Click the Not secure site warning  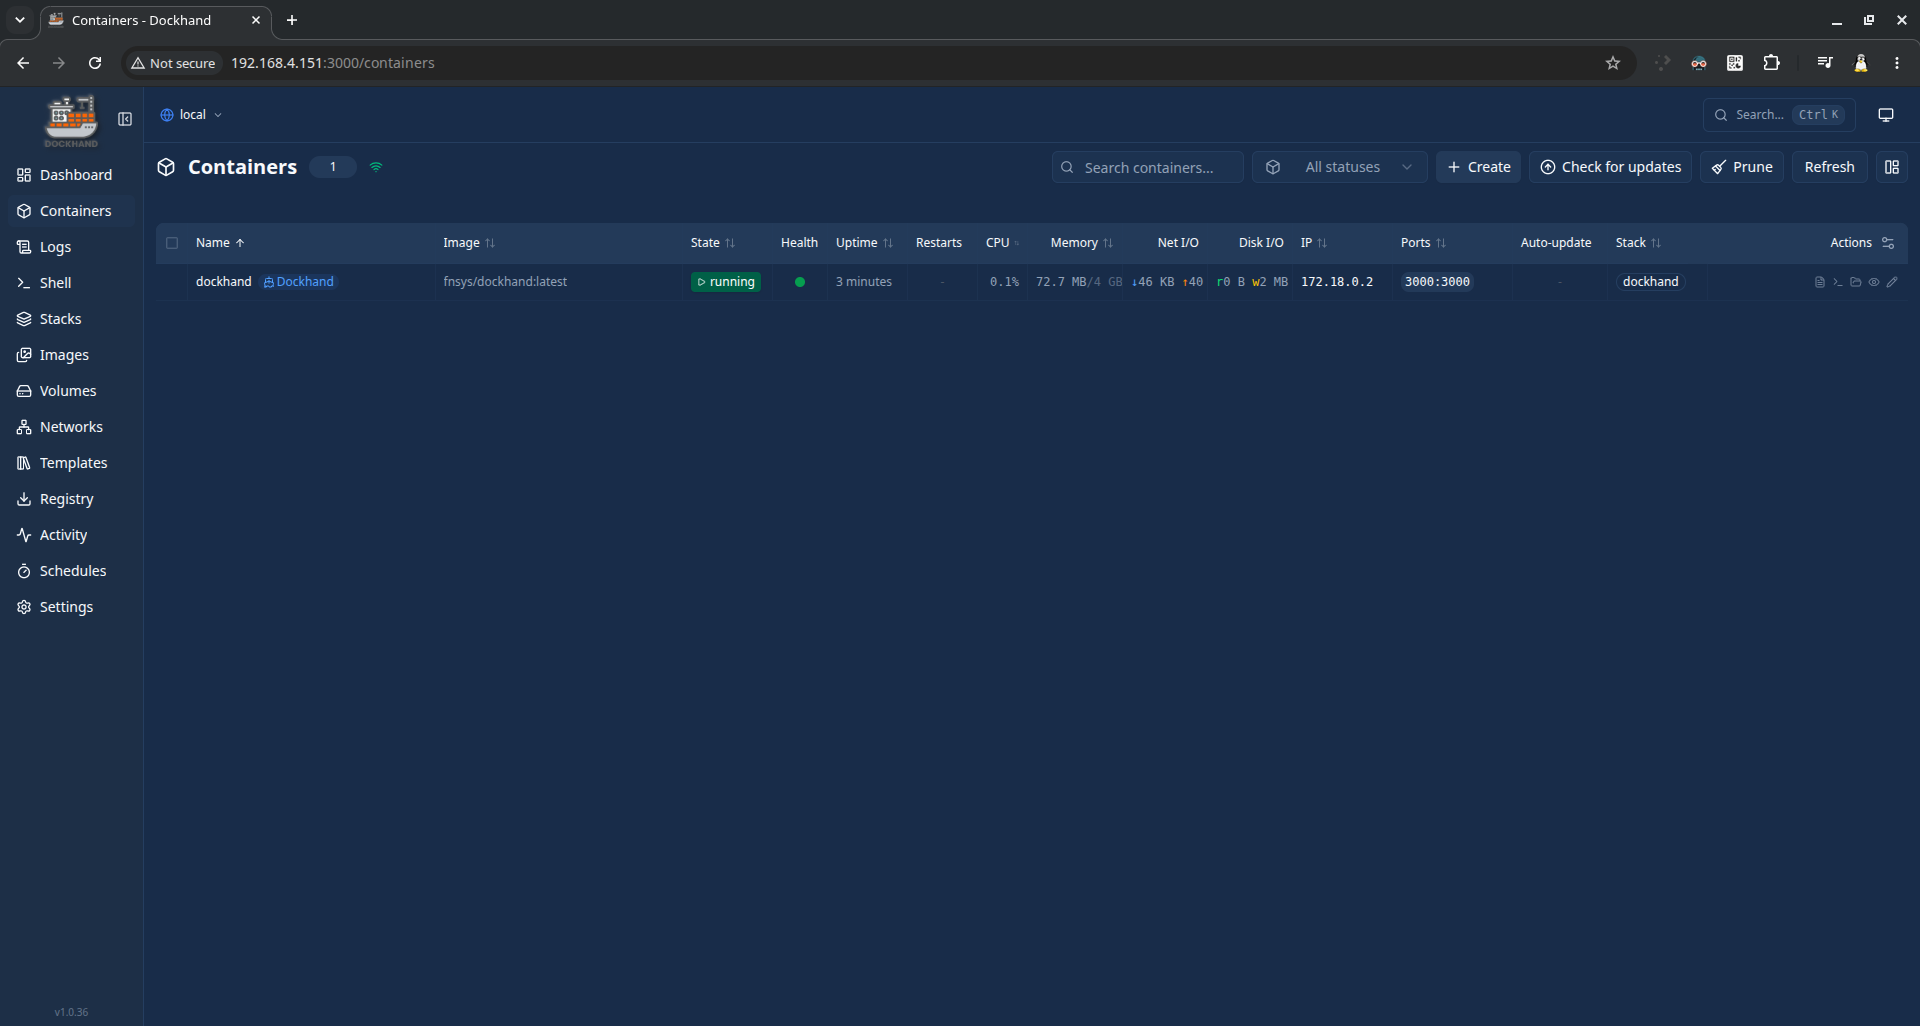coord(173,63)
